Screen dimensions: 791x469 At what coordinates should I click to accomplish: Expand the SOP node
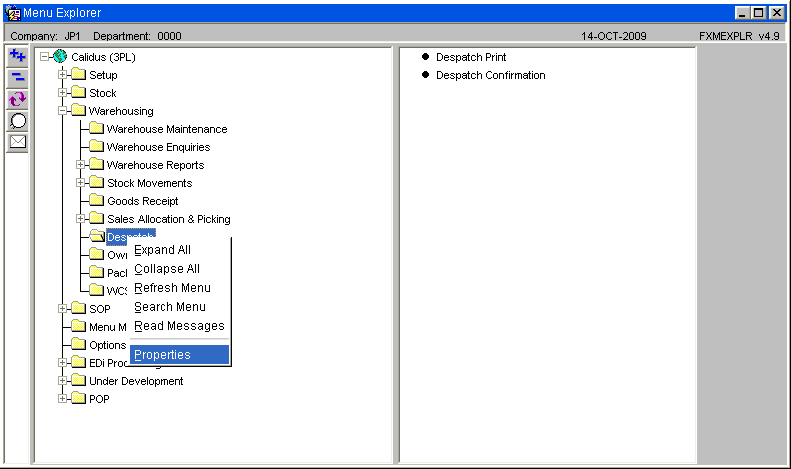click(x=62, y=309)
